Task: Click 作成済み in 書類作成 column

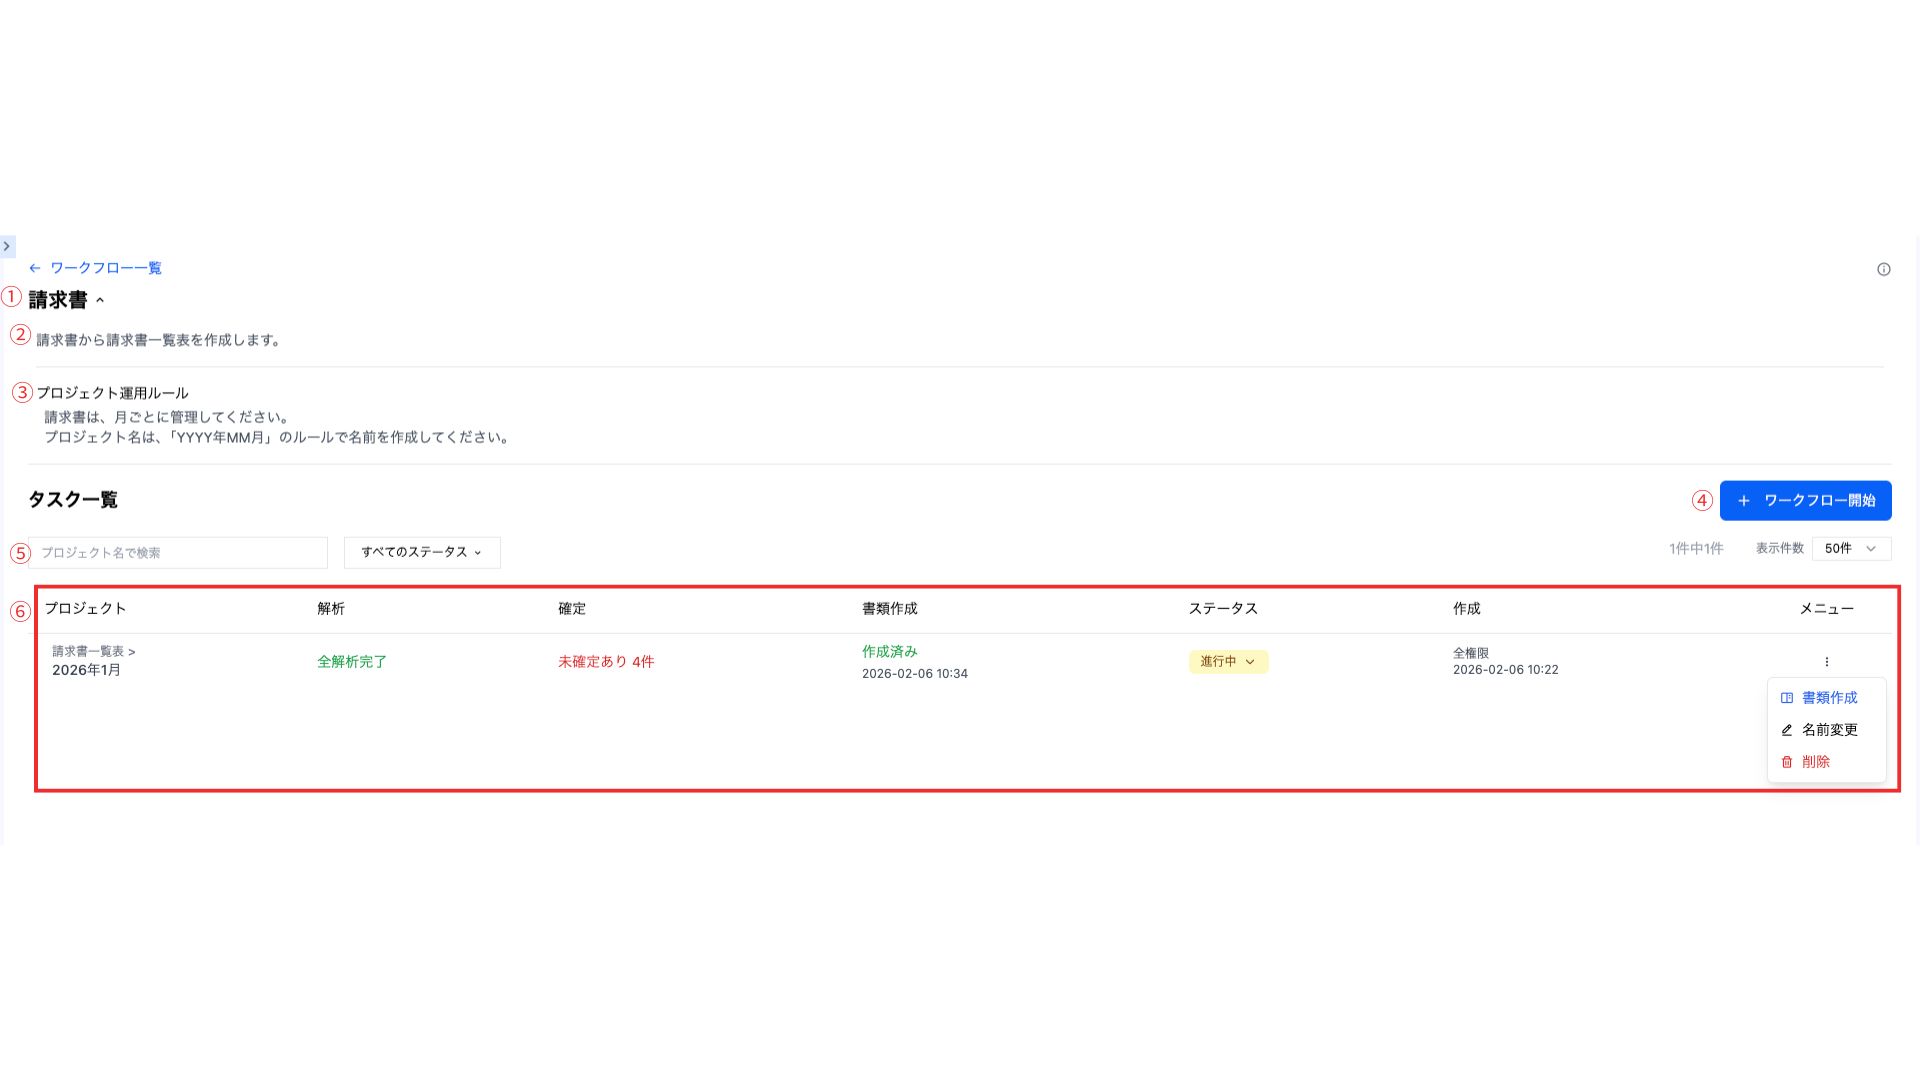Action: pyautogui.click(x=889, y=652)
